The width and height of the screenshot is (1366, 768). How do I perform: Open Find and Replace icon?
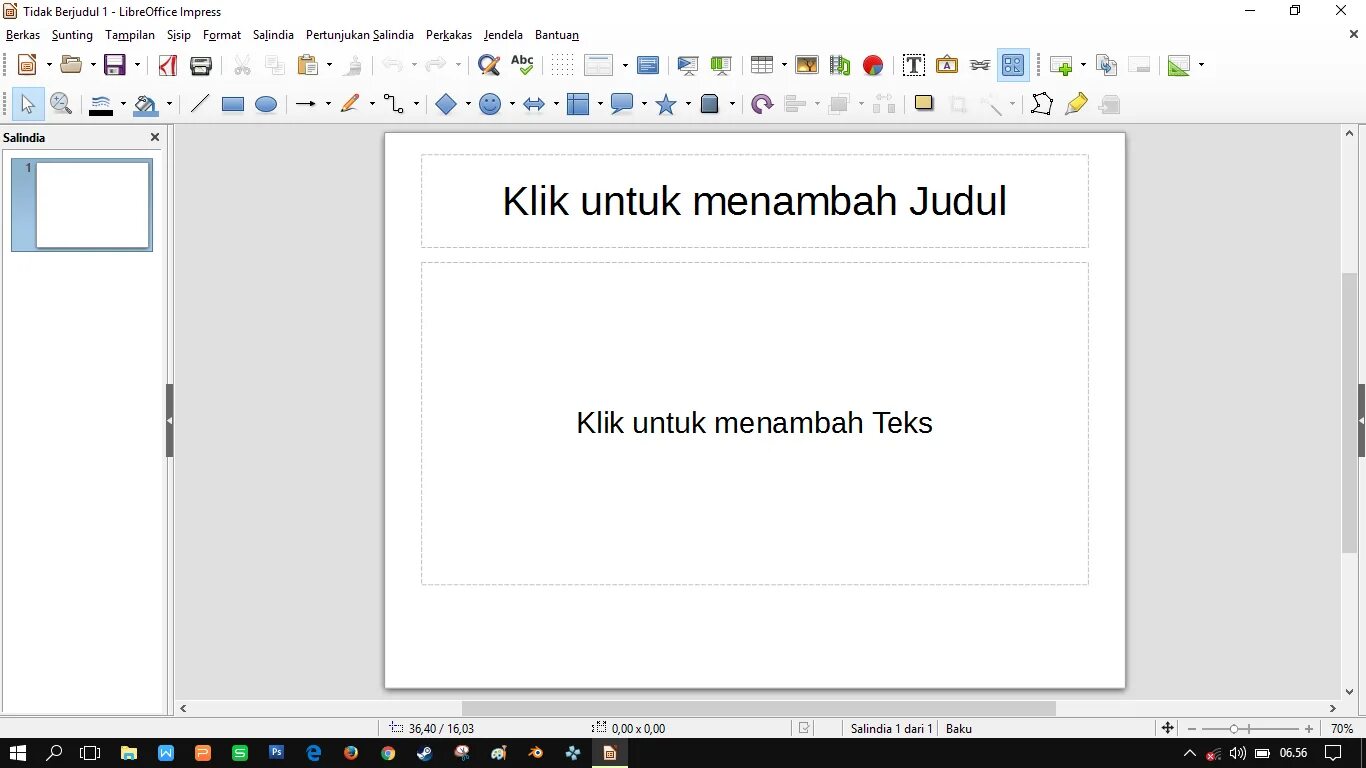488,65
